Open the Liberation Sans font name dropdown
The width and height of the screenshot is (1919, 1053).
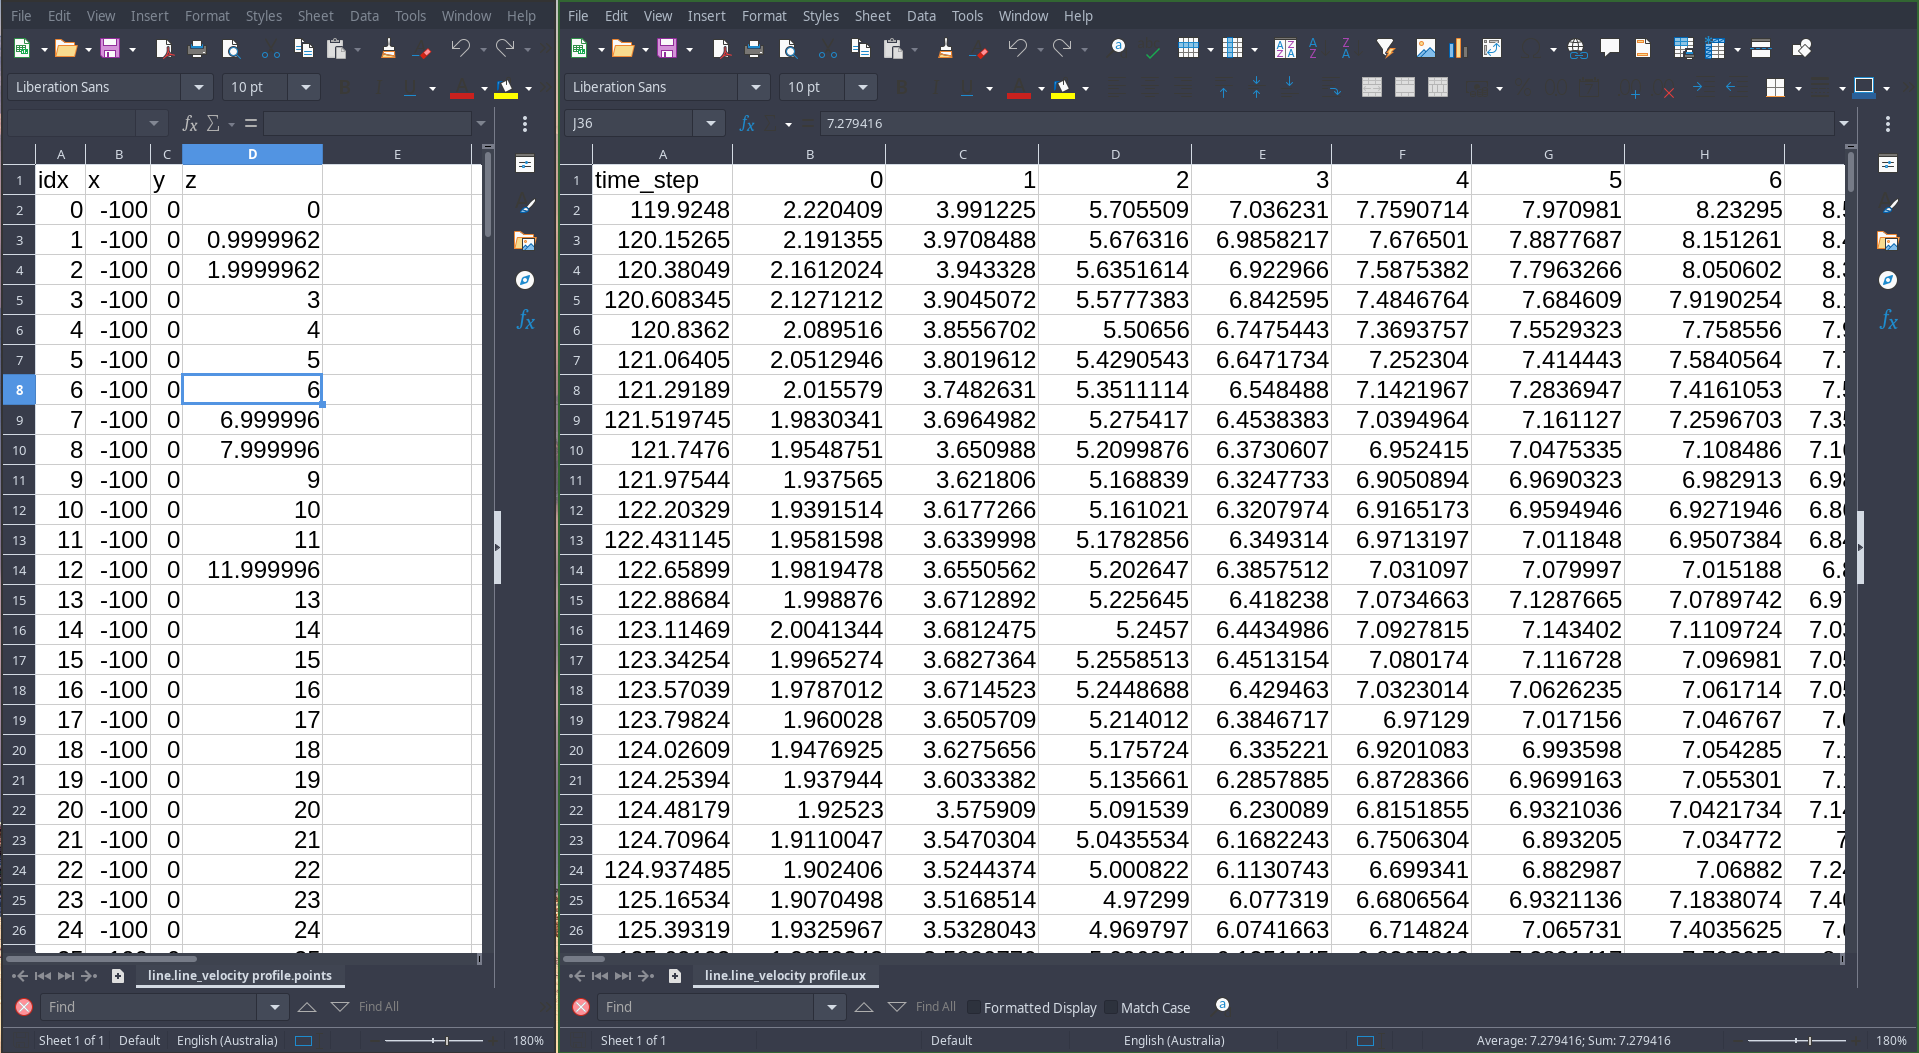(755, 87)
